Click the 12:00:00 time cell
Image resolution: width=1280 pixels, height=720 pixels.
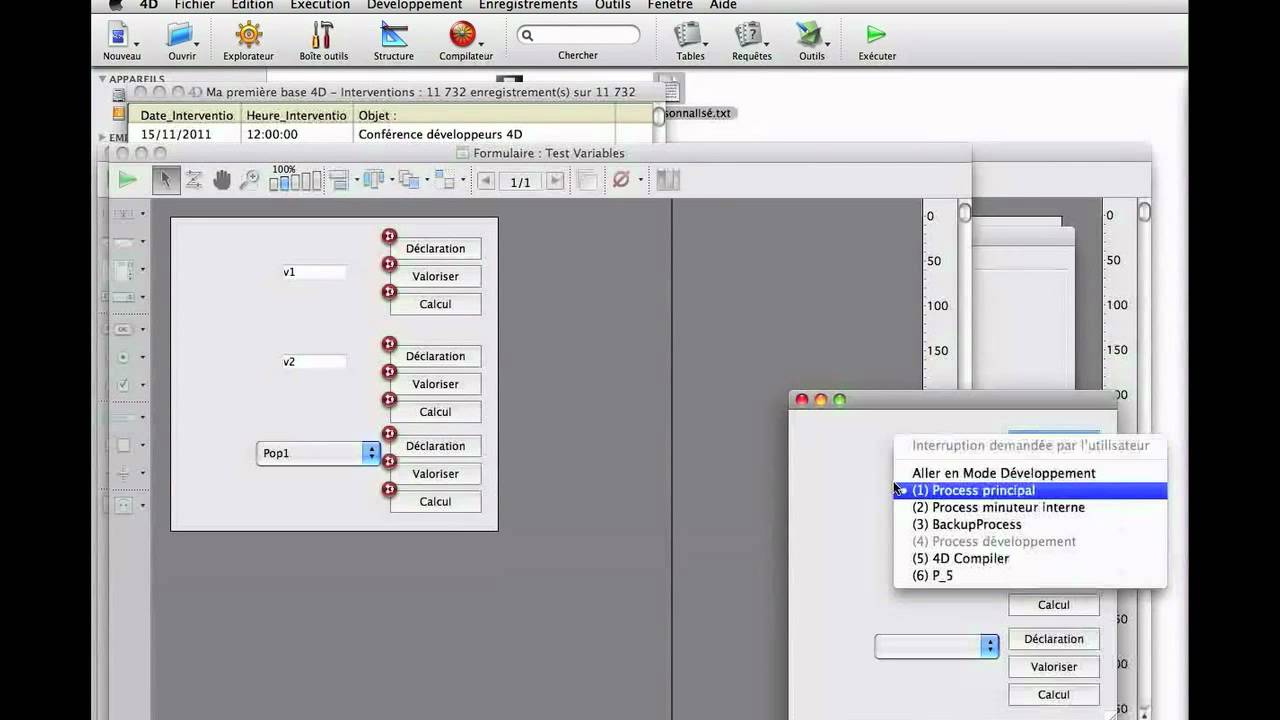pos(297,134)
